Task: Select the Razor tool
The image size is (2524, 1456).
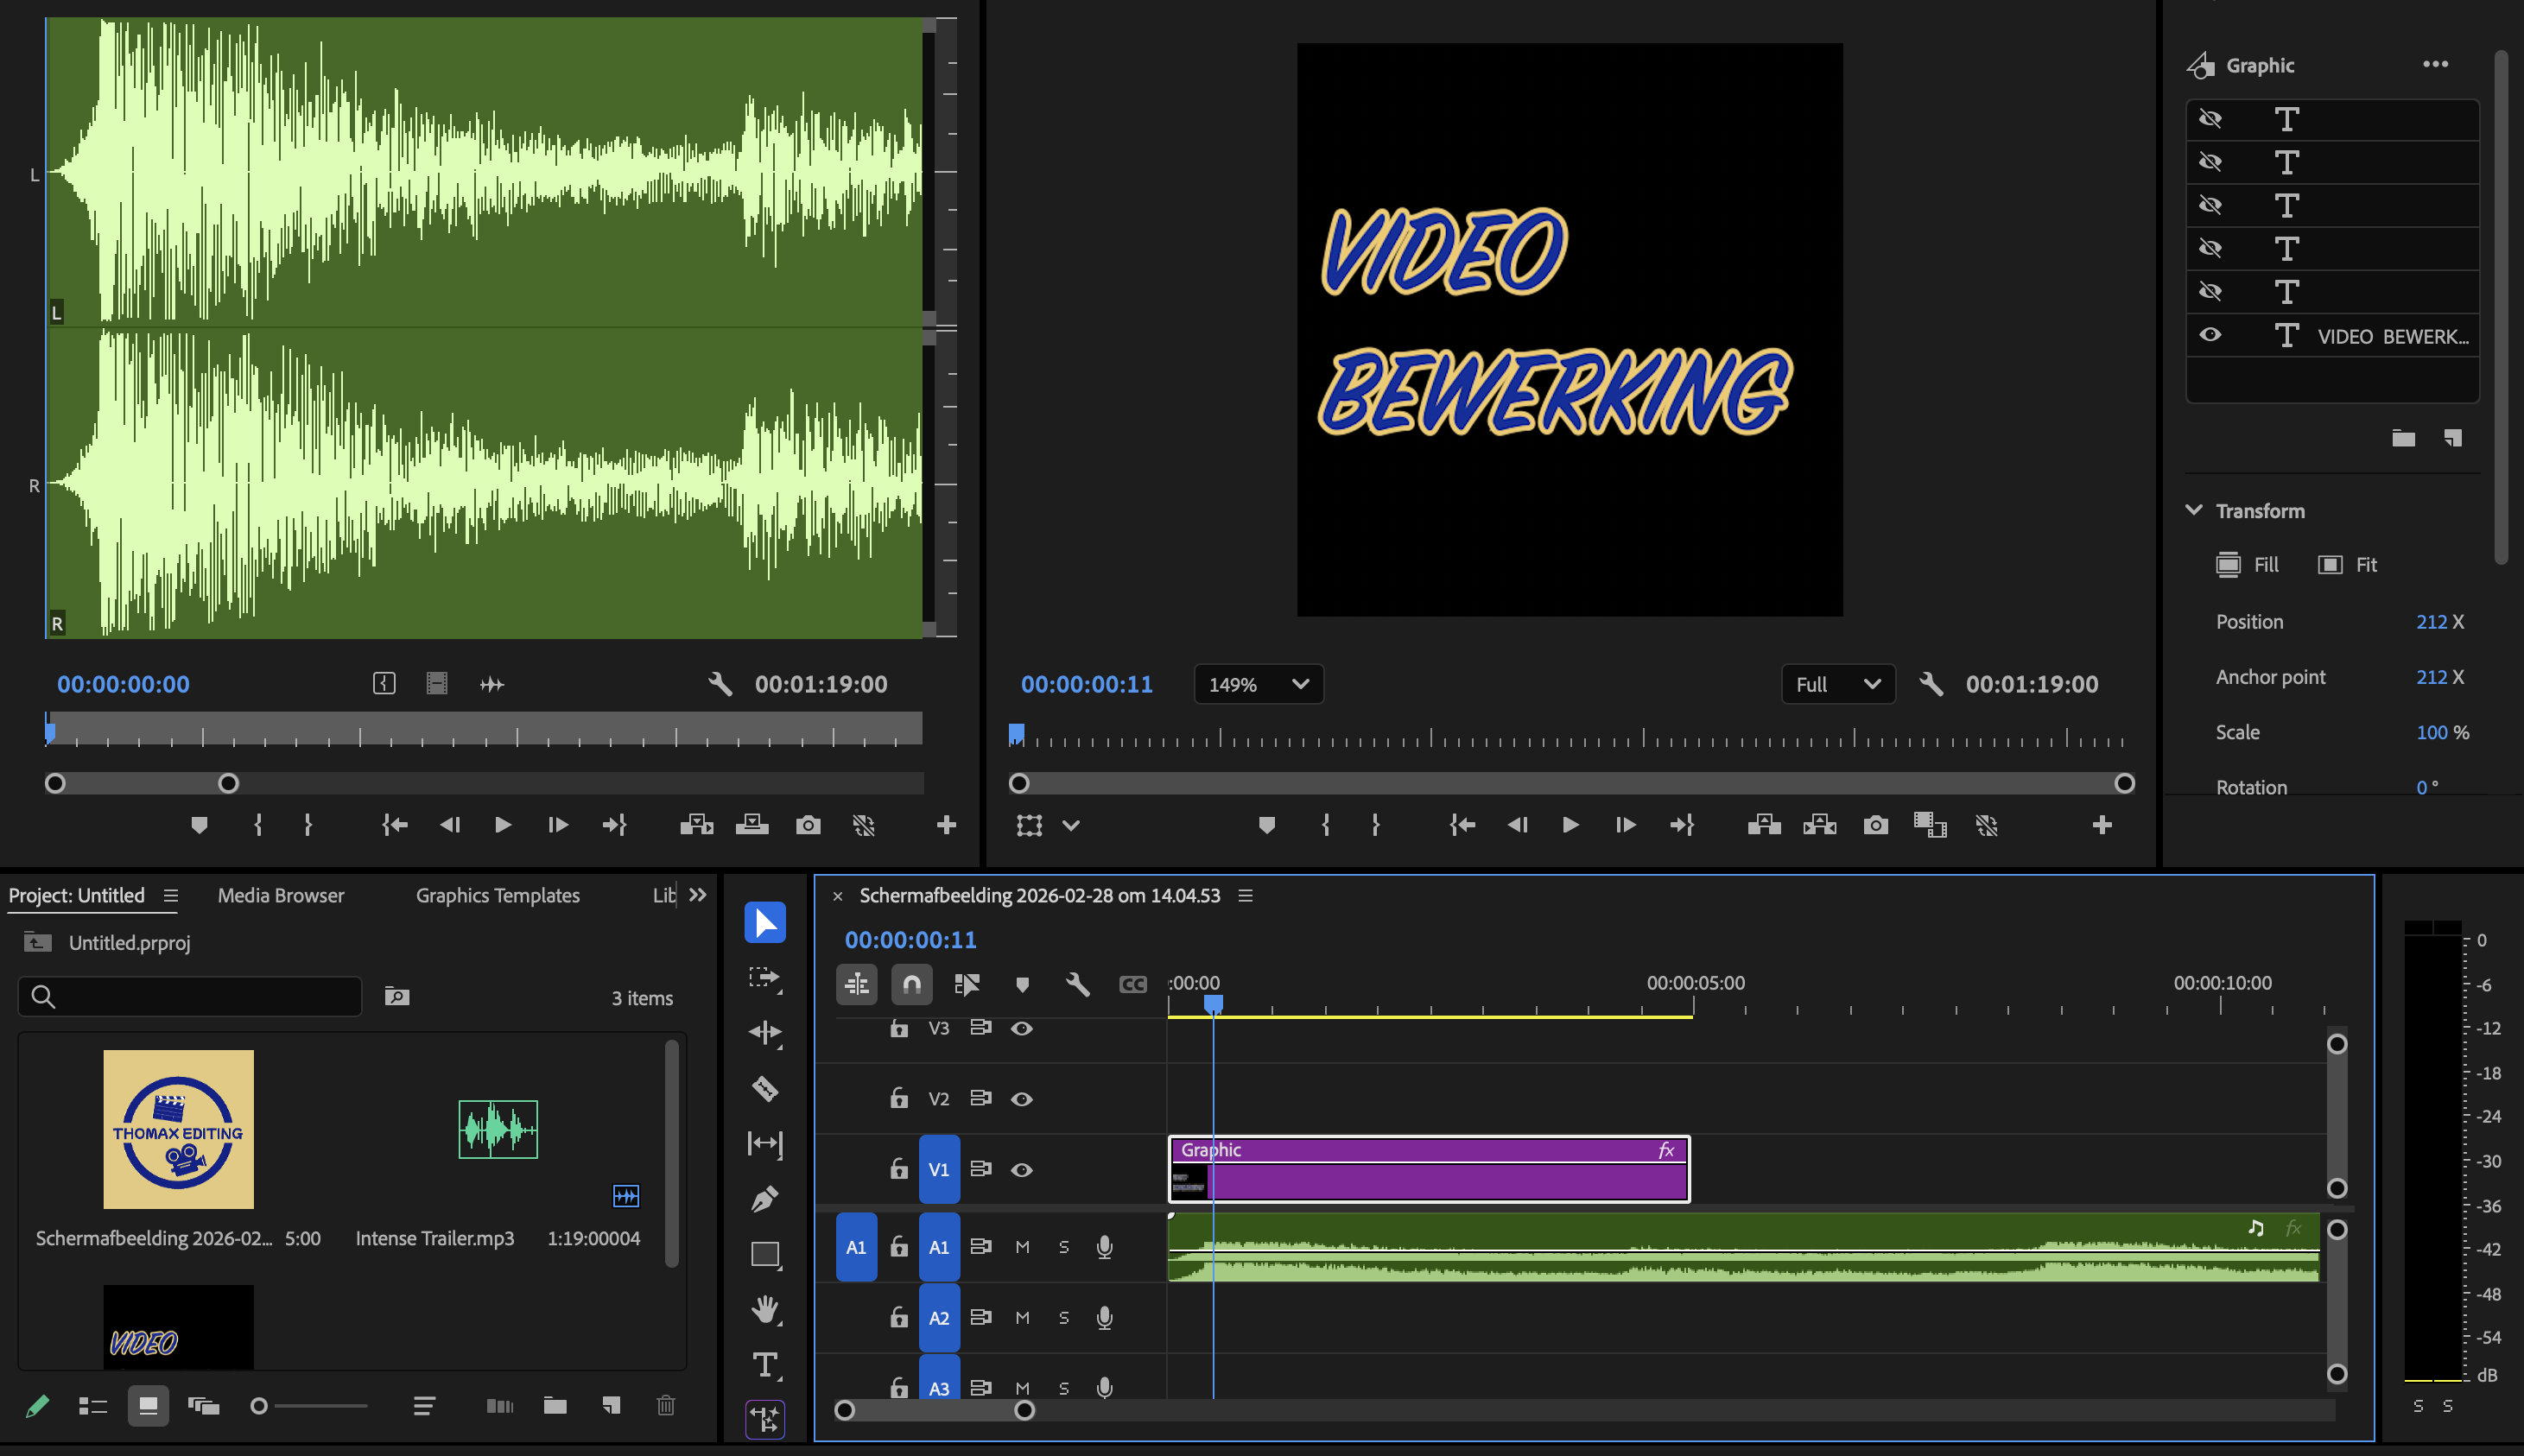Action: 765,1088
